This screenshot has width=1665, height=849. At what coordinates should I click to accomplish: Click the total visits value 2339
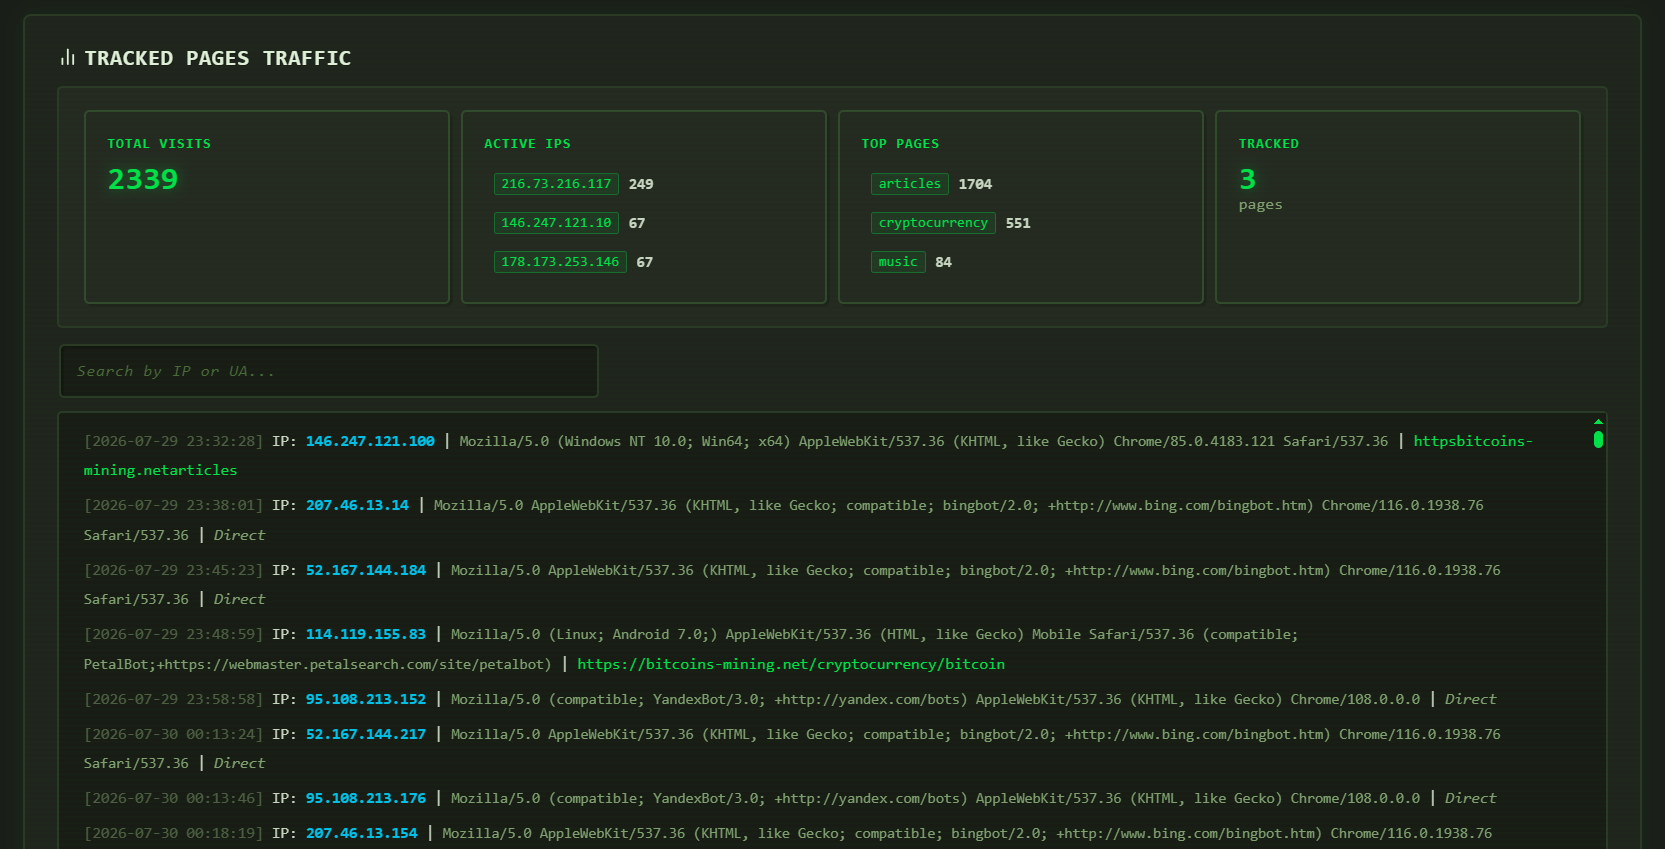(143, 179)
